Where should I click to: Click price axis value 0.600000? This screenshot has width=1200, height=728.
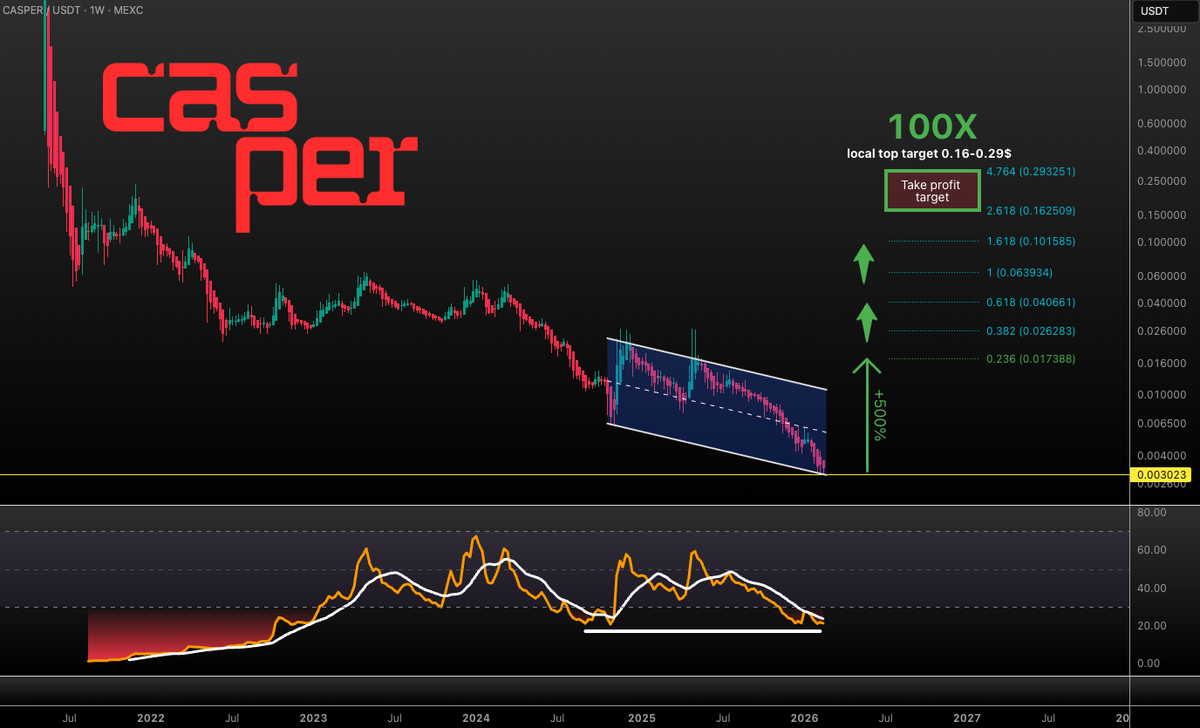pos(1163,124)
